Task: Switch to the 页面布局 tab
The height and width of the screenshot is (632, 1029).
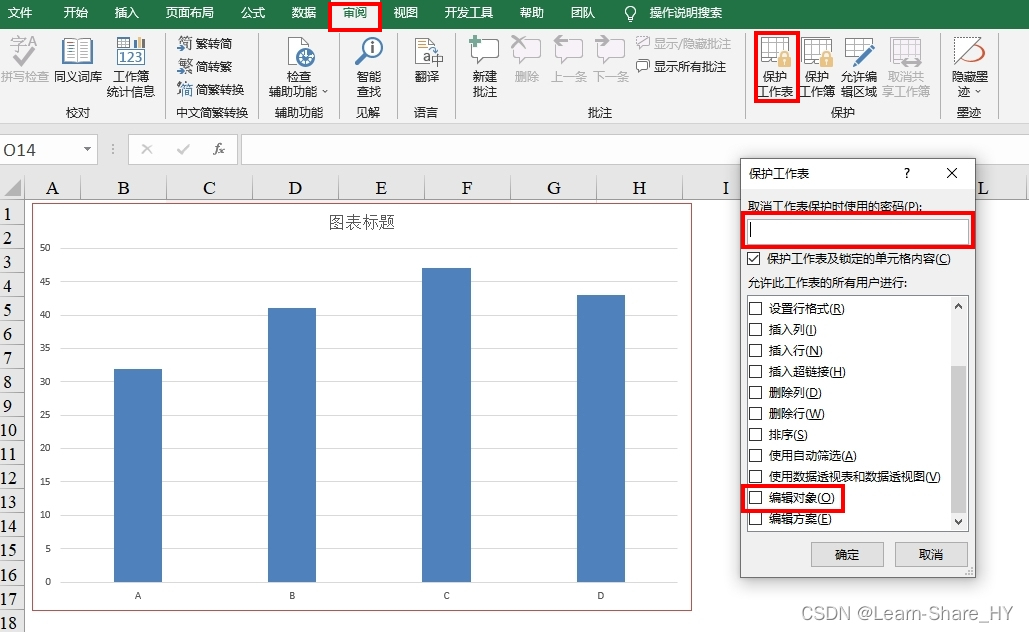Action: [x=189, y=12]
